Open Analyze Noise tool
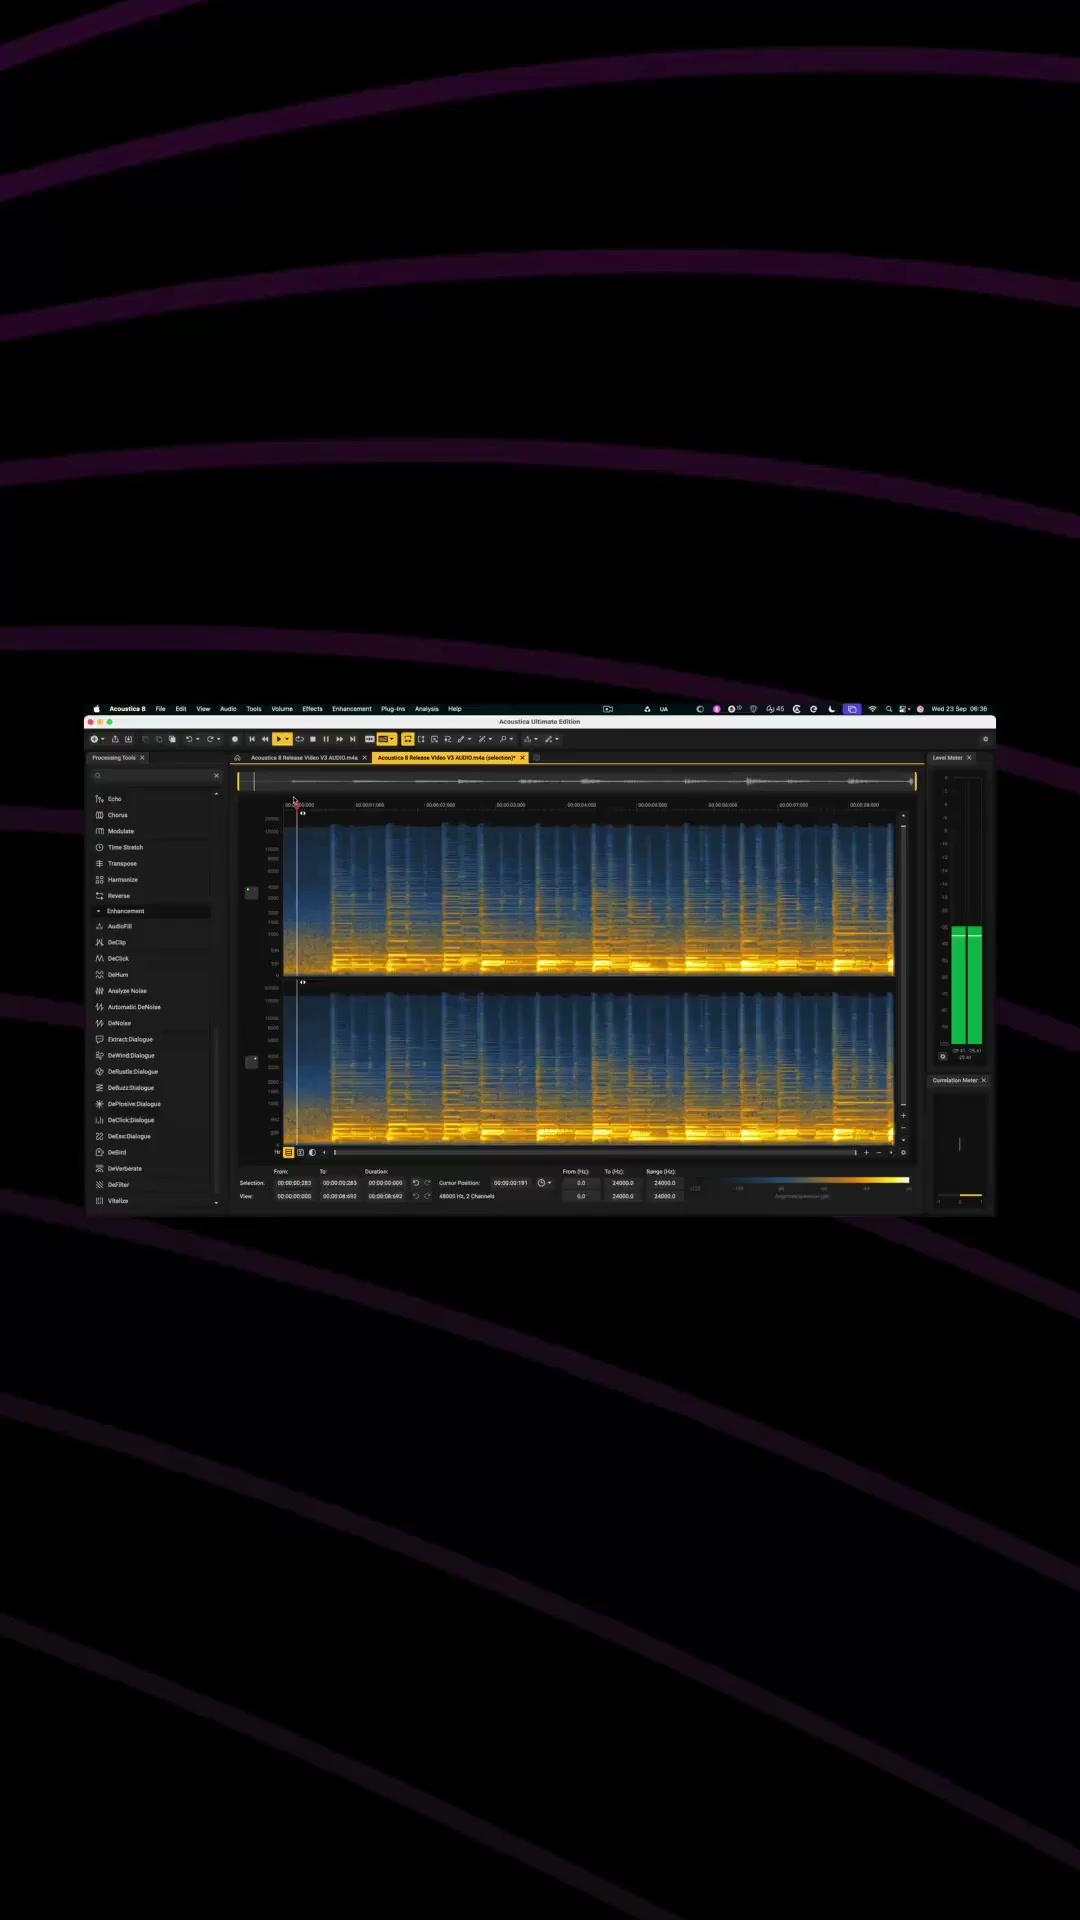Image resolution: width=1080 pixels, height=1920 pixels. click(x=126, y=991)
